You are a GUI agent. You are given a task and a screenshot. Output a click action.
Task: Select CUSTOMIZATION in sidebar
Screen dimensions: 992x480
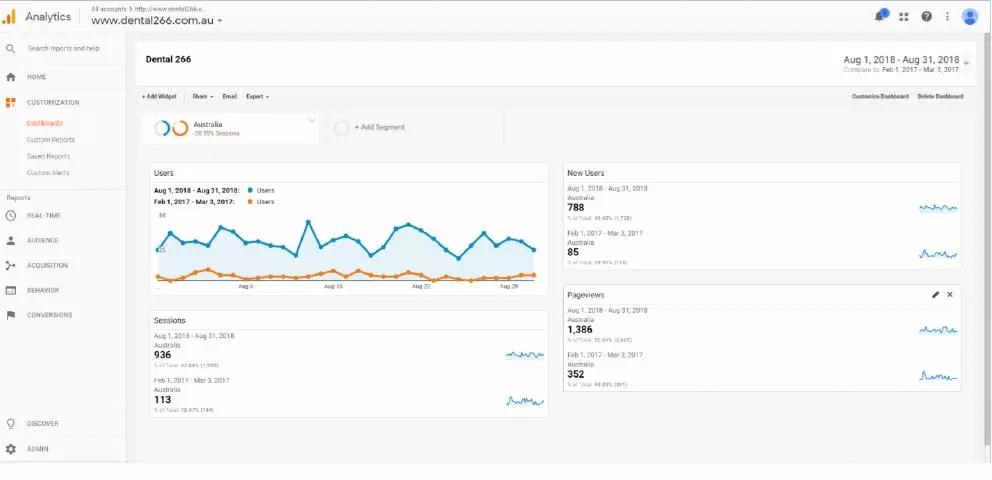53,102
